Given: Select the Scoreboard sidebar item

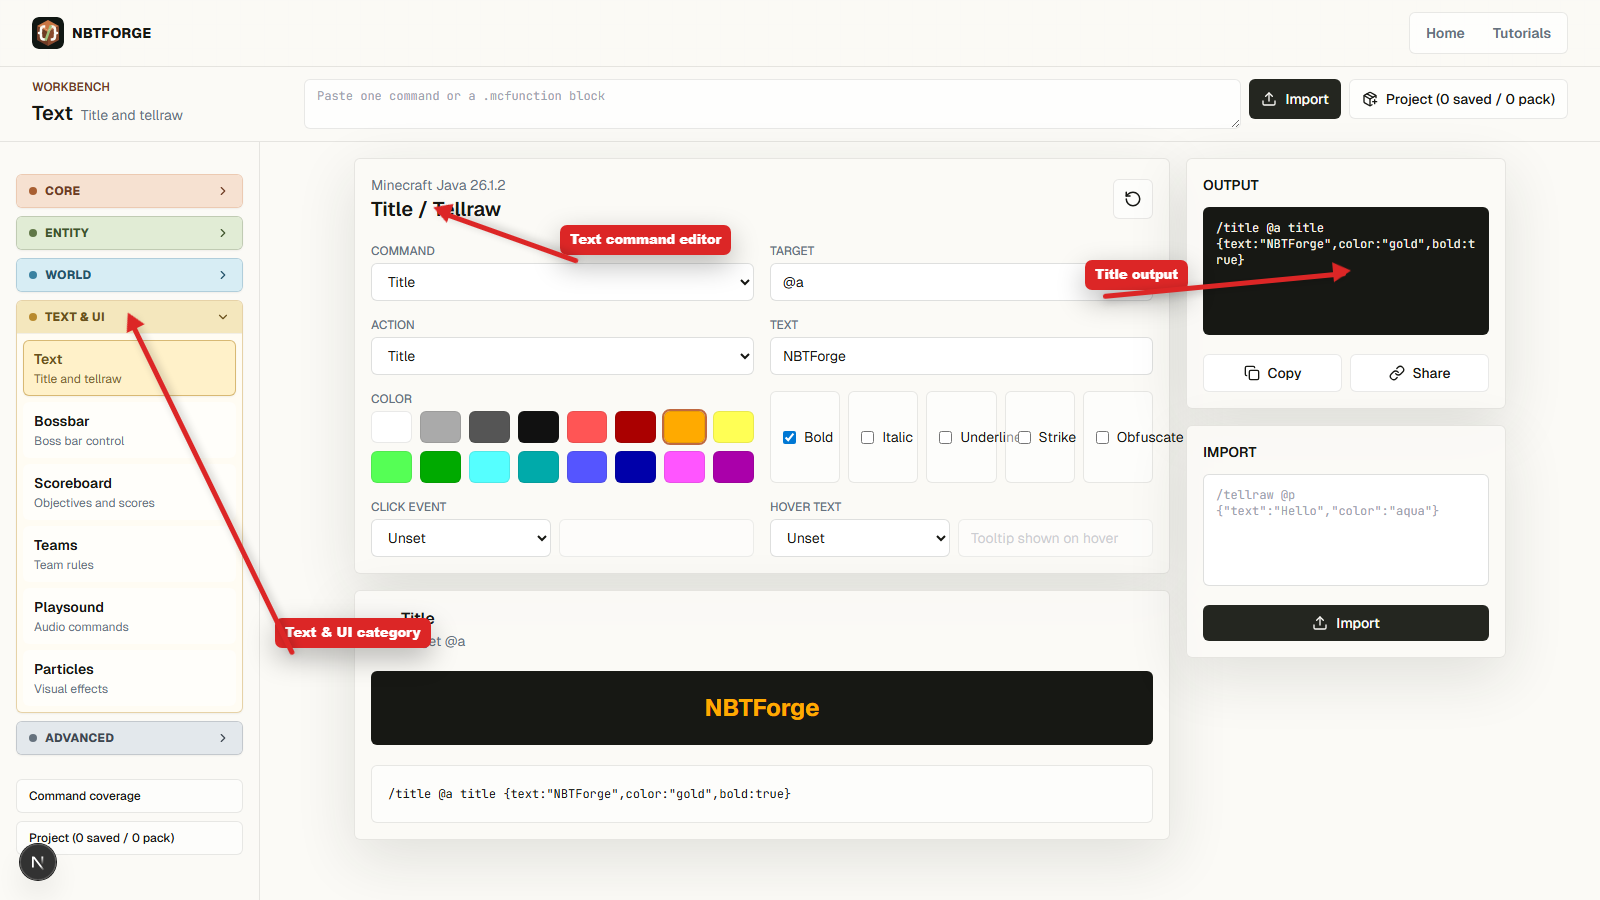Looking at the screenshot, I should click(x=129, y=492).
